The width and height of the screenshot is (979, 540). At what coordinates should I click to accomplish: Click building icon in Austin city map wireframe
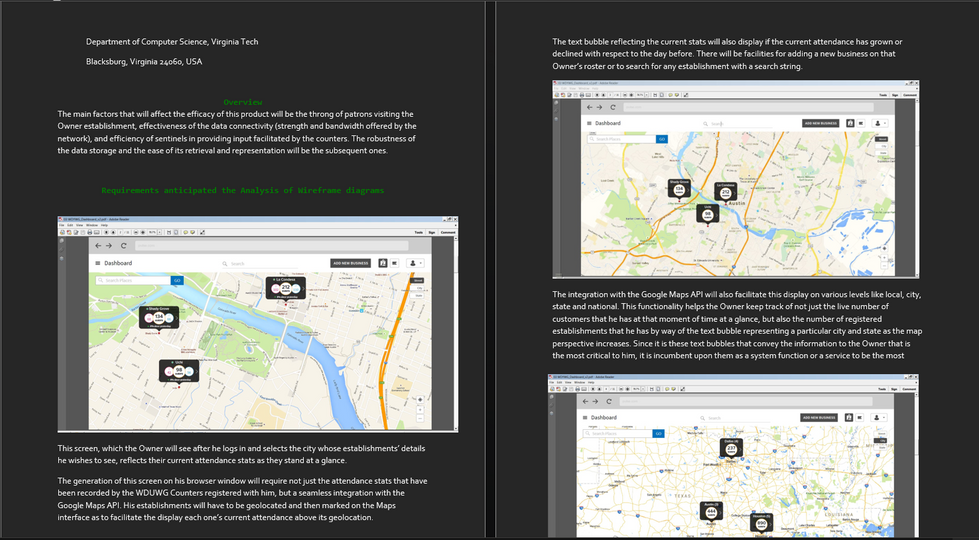click(x=850, y=123)
